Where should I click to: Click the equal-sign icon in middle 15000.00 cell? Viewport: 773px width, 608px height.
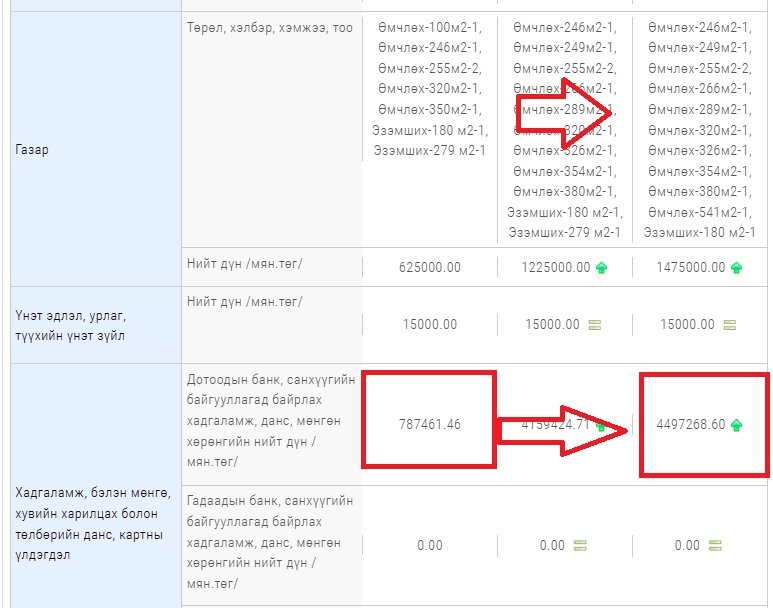pyautogui.click(x=594, y=325)
